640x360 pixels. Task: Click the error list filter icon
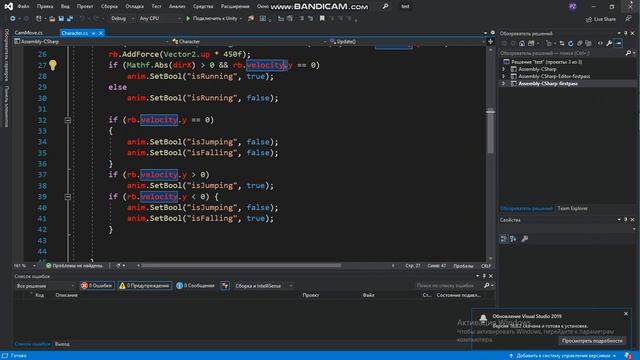(225, 286)
